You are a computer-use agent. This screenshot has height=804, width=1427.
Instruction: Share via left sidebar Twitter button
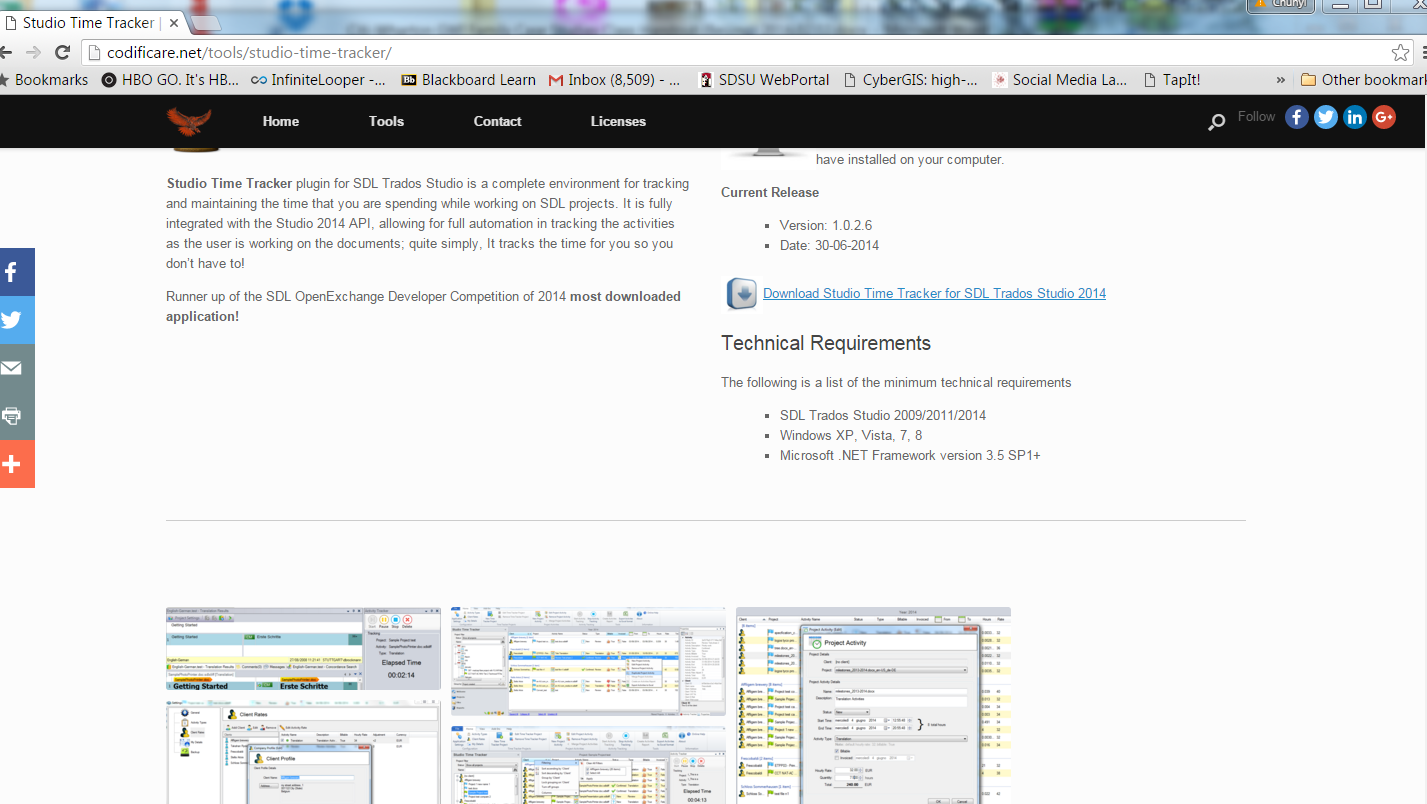click(14, 320)
